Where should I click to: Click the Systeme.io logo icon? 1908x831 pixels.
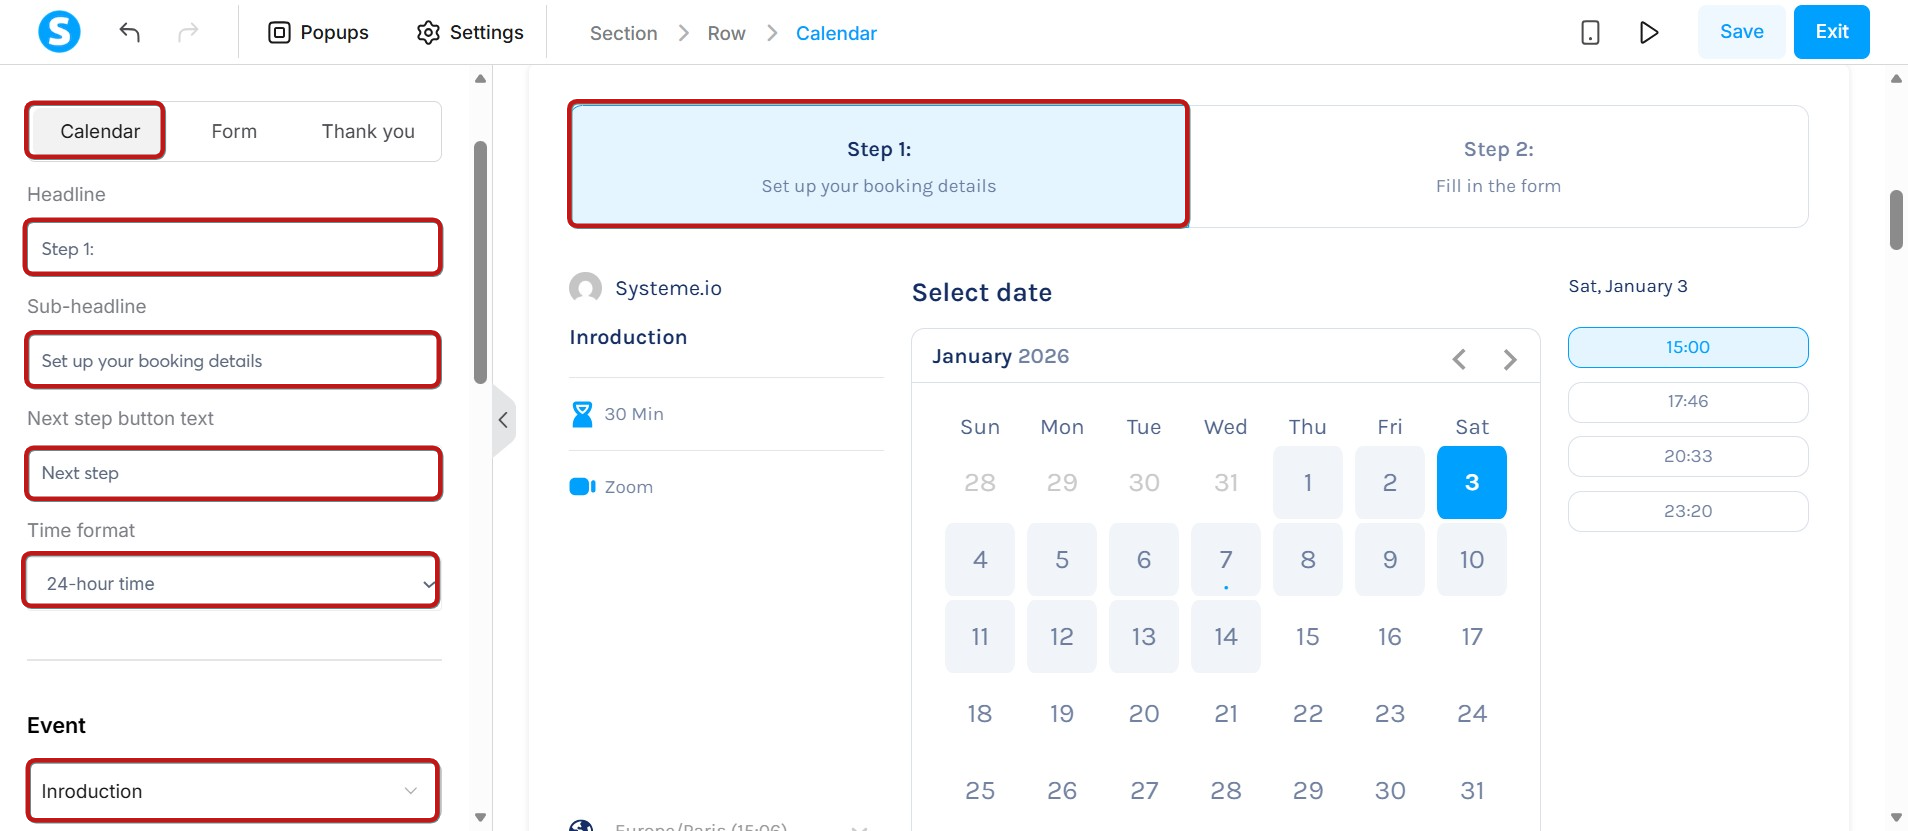59,32
